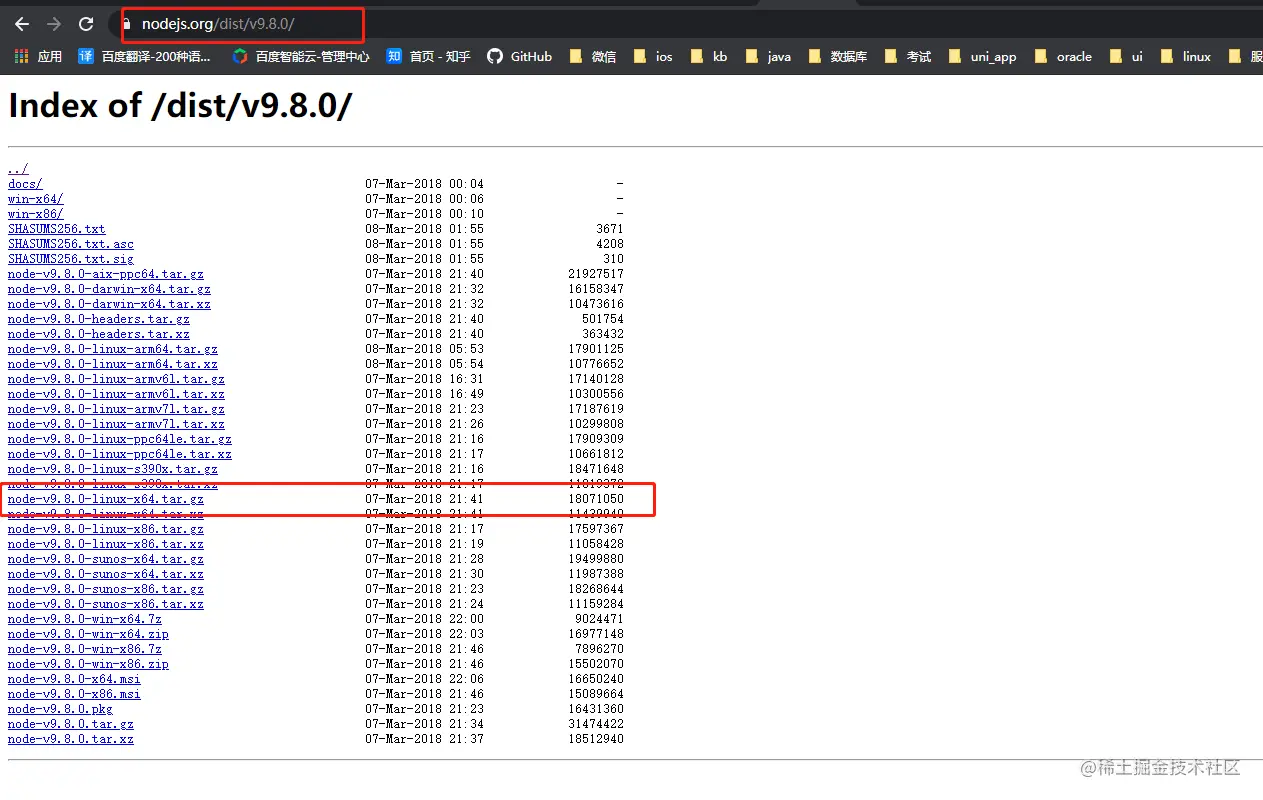Download node-v9.8.0-sunos-x86.tar.xz
Screen dimensions: 1263x800
[106, 604]
